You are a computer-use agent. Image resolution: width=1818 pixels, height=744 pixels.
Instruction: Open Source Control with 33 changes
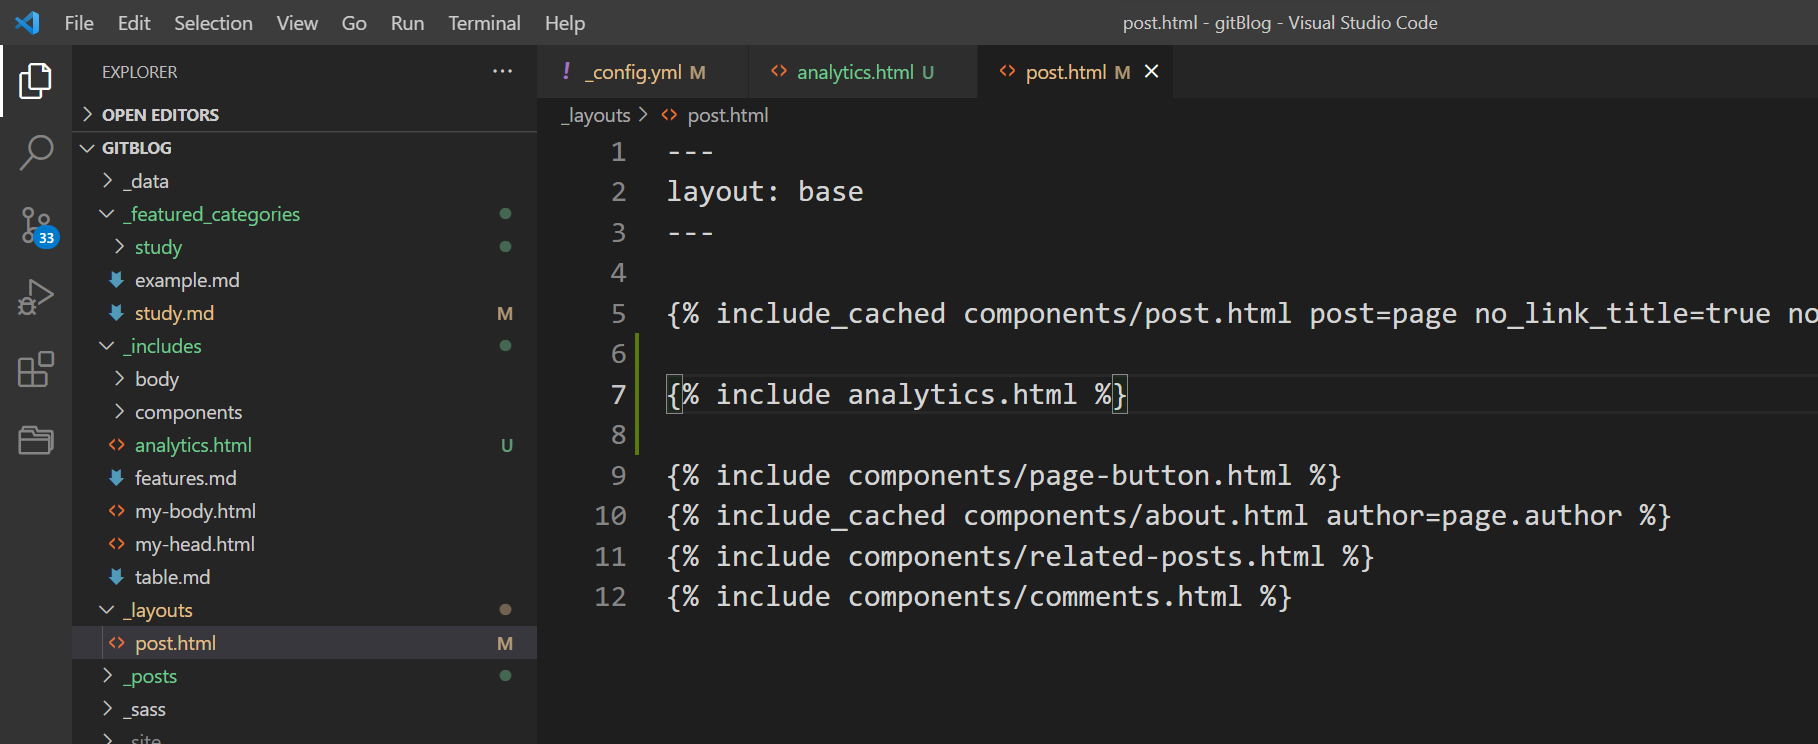tap(38, 227)
